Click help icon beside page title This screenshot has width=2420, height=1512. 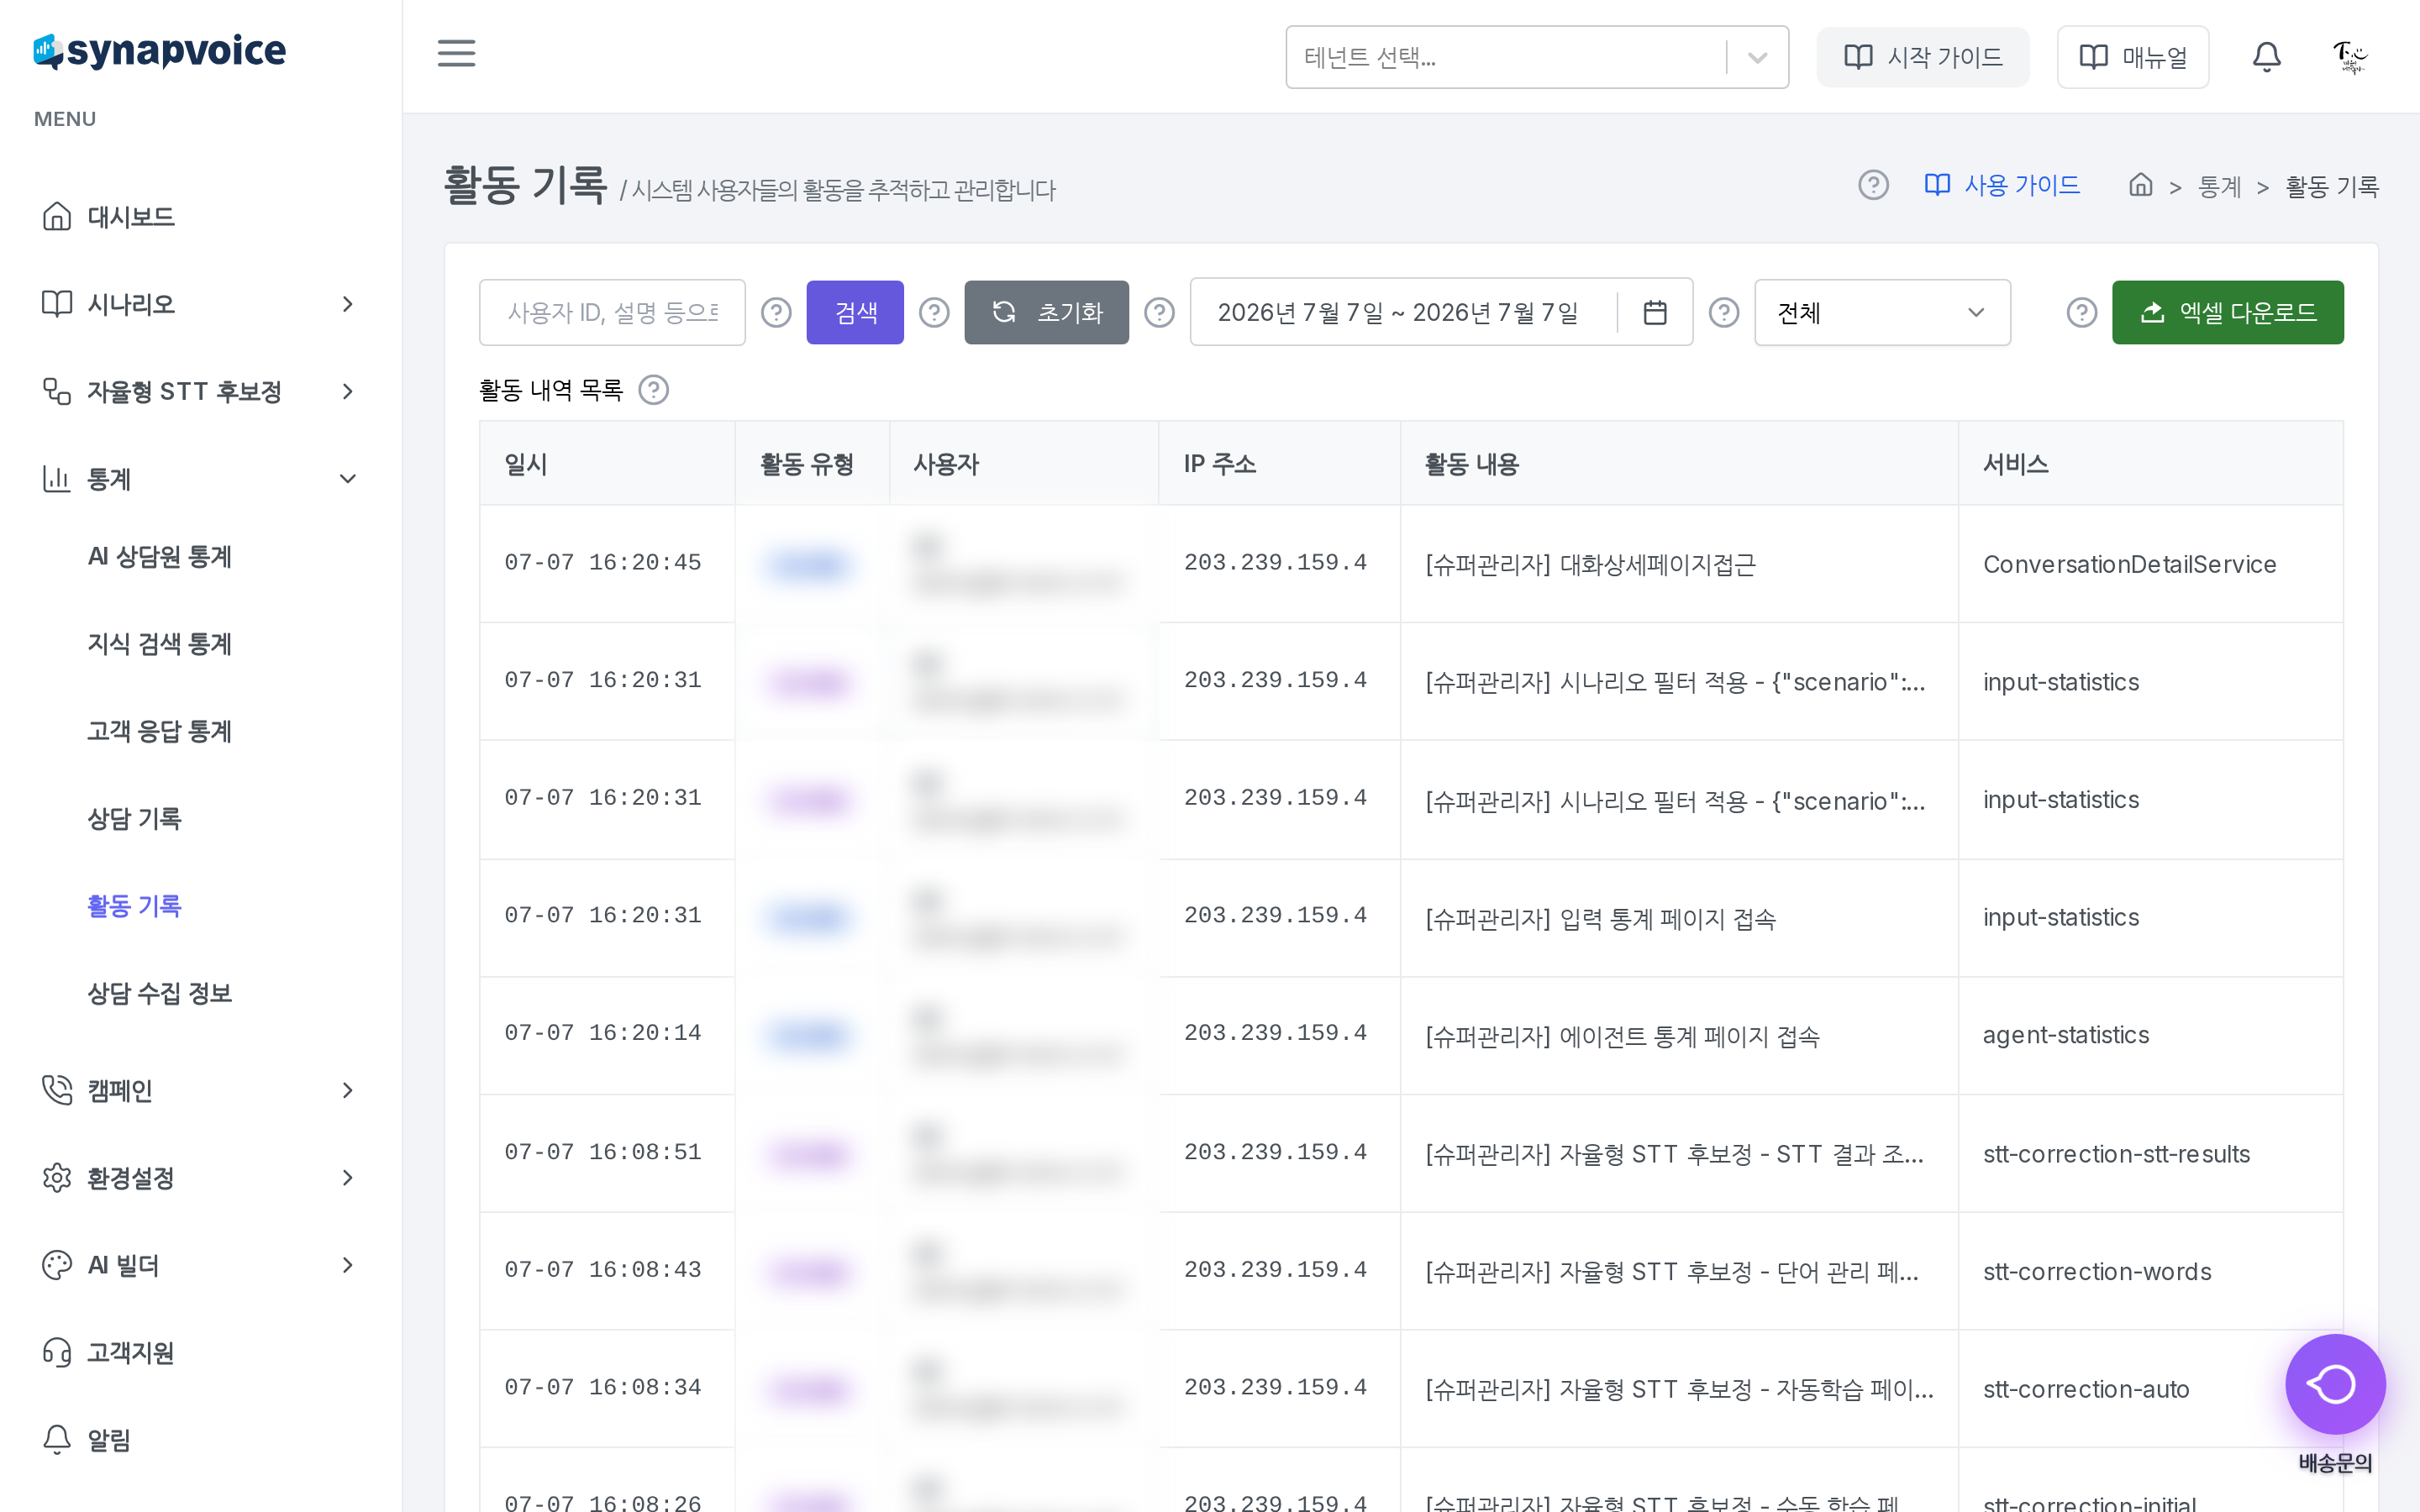point(1873,185)
